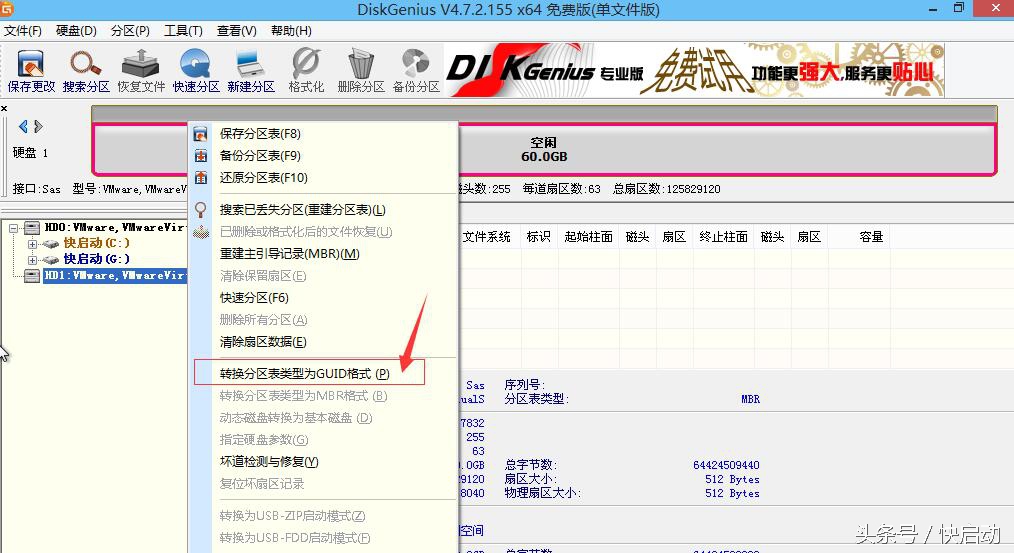Viewport: 1014px width, 553px height.
Task: Choose the 格式化 toolbar icon
Action: click(x=306, y=70)
